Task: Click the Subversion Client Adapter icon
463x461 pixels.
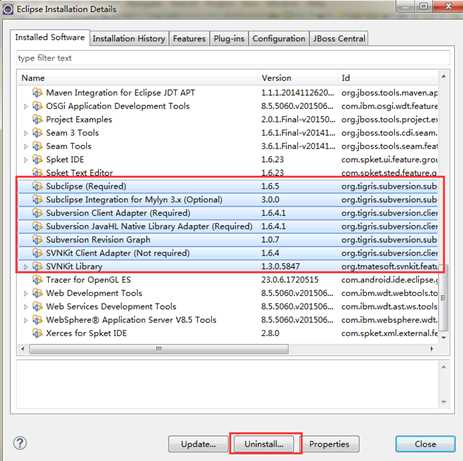Action: point(37,213)
